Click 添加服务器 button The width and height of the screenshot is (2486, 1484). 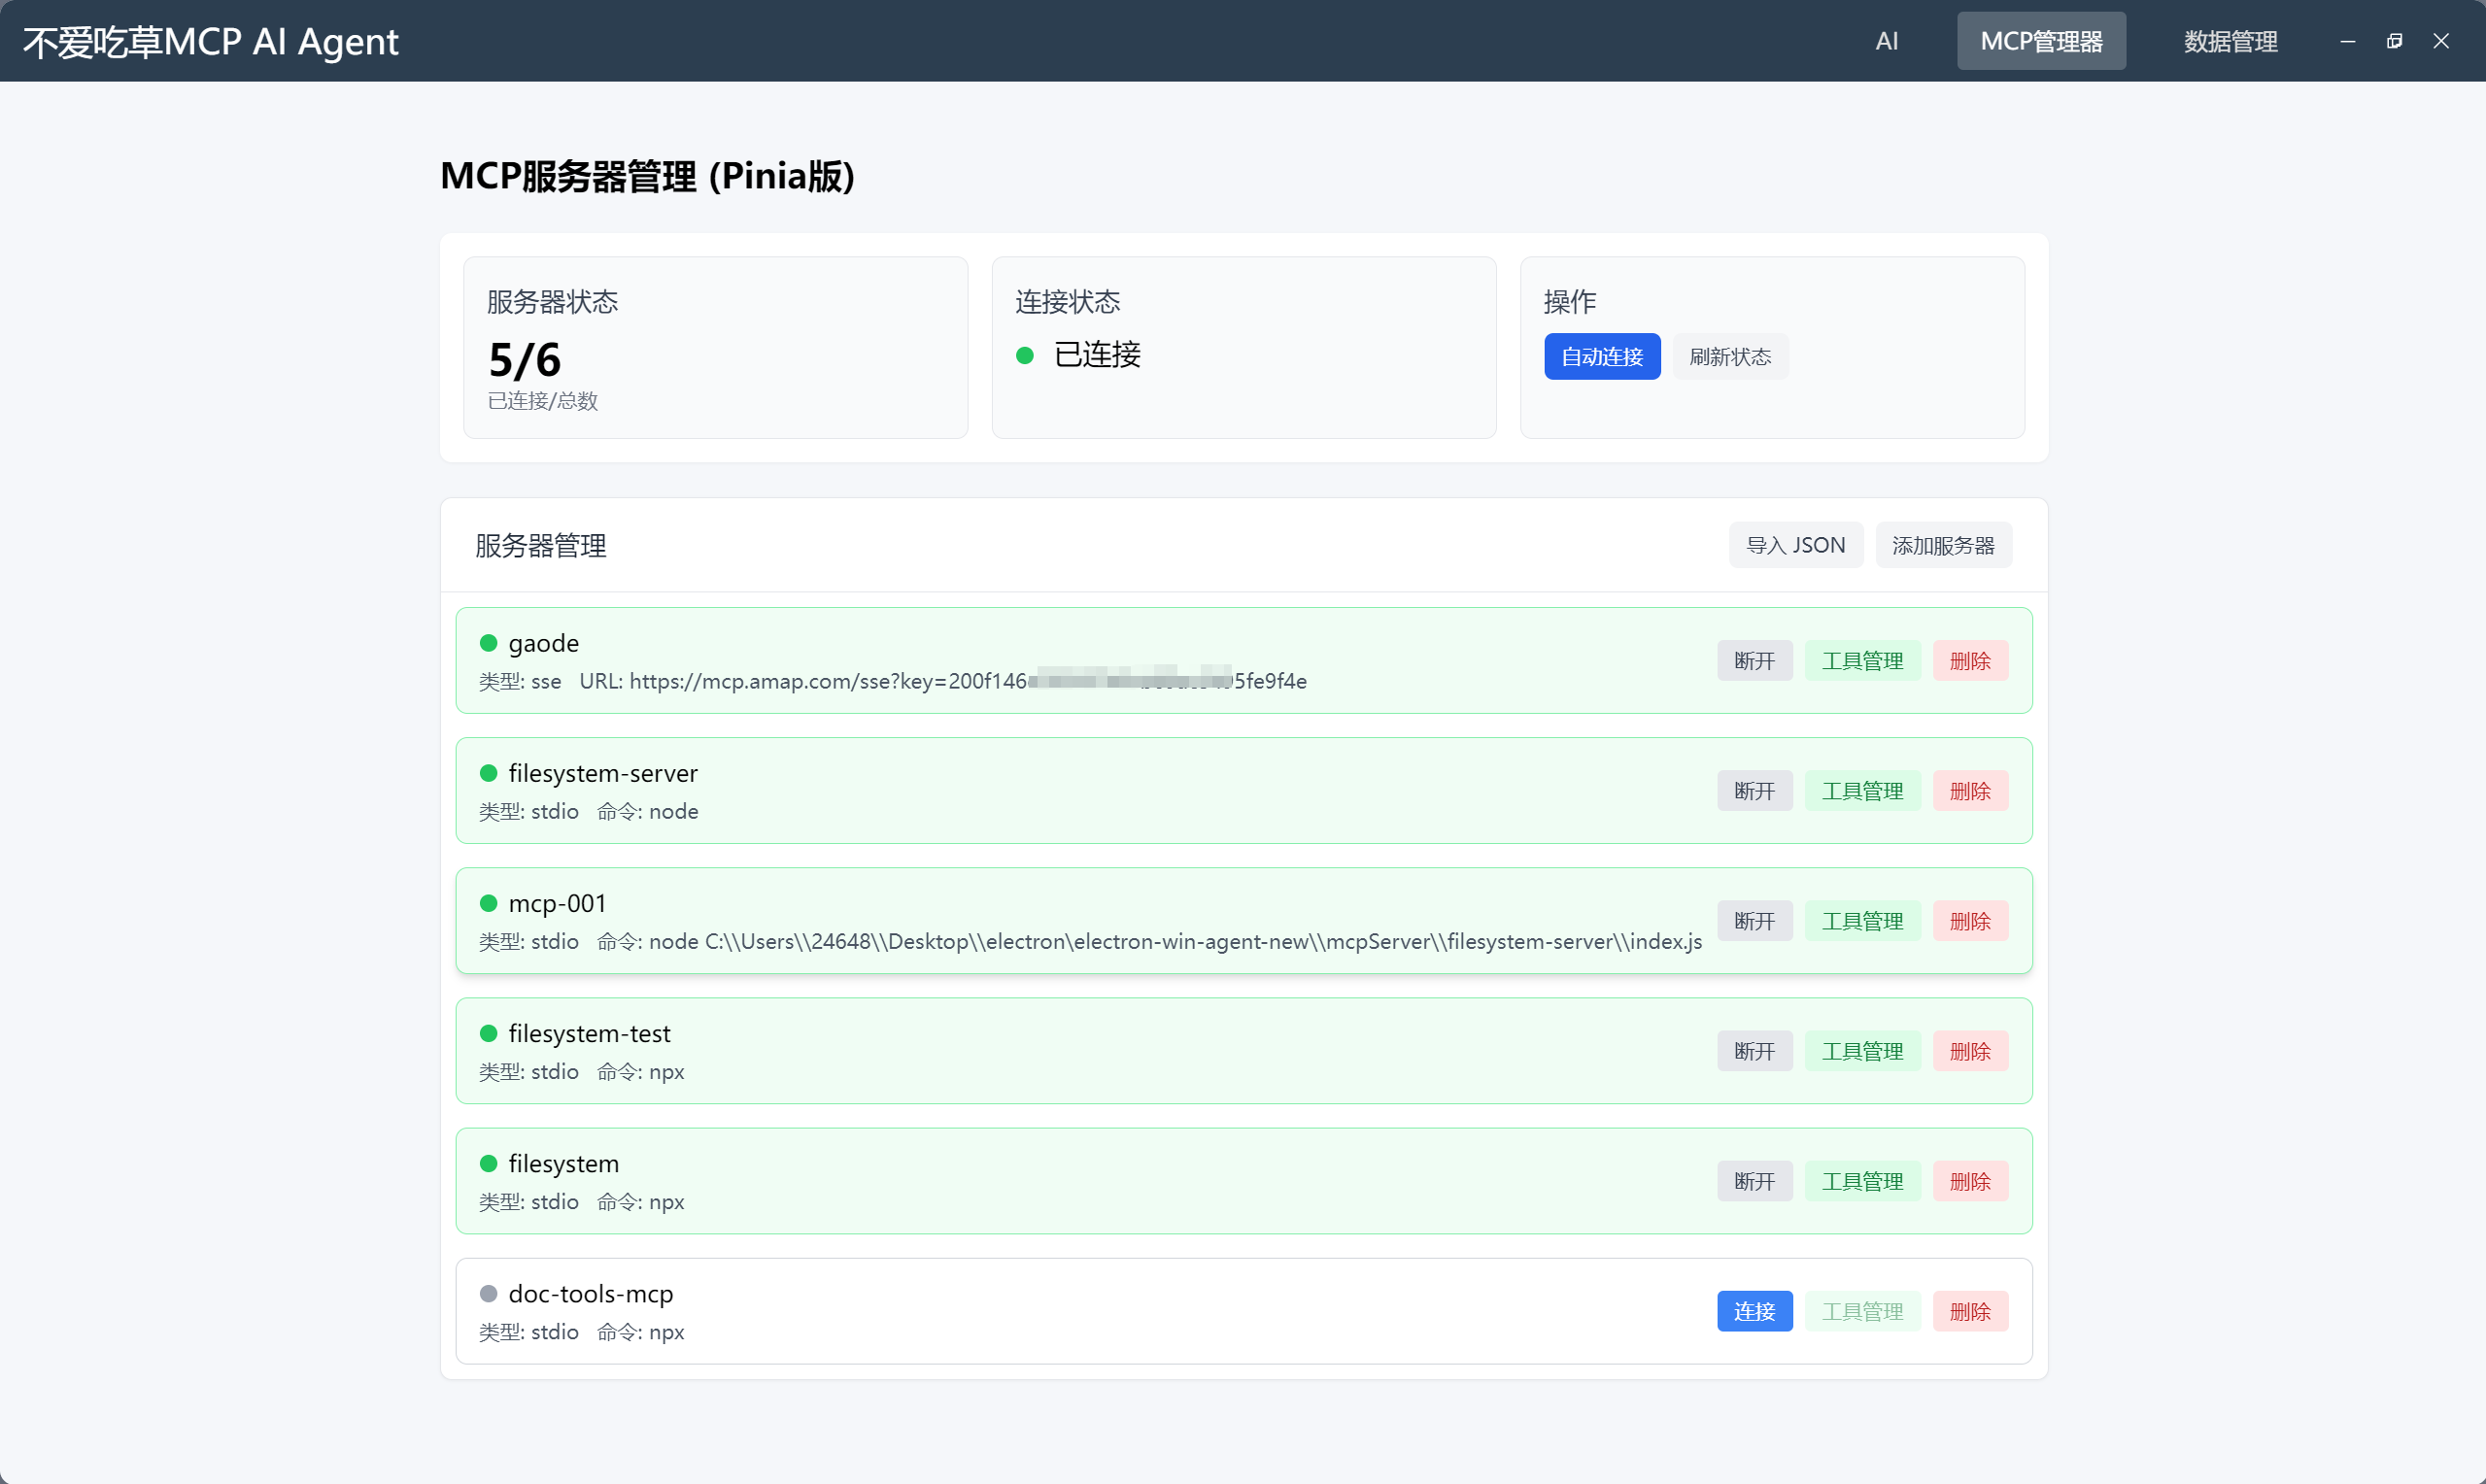[x=1943, y=545]
